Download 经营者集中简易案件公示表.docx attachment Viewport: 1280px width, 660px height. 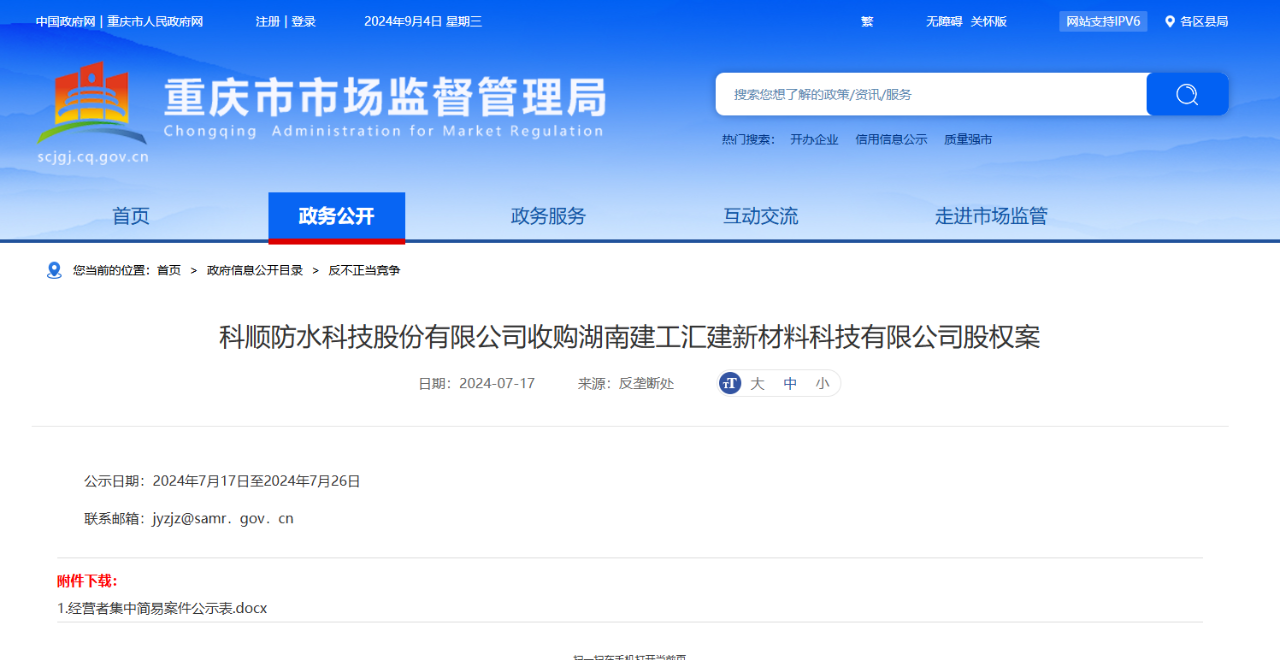(162, 608)
